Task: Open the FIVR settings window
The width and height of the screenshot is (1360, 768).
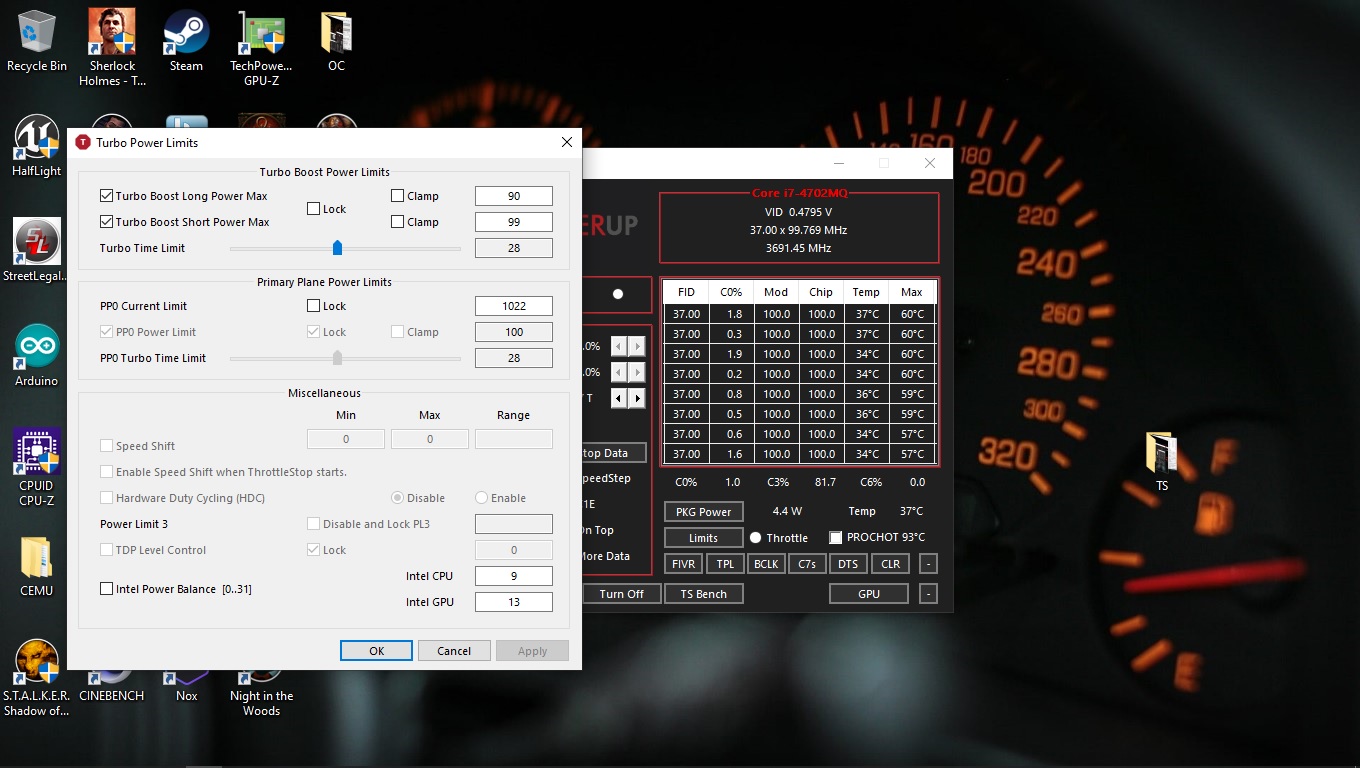Action: (x=683, y=564)
